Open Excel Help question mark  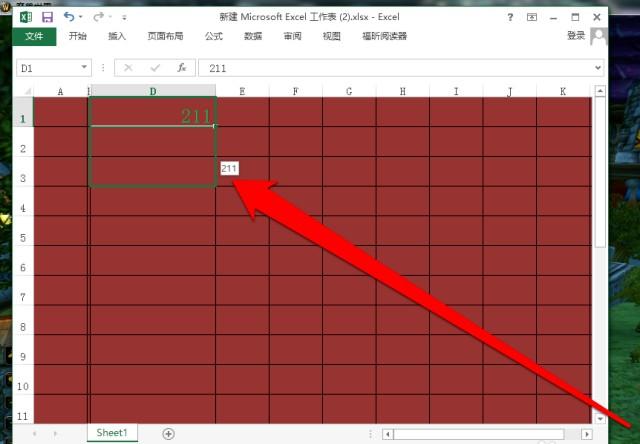tap(510, 17)
